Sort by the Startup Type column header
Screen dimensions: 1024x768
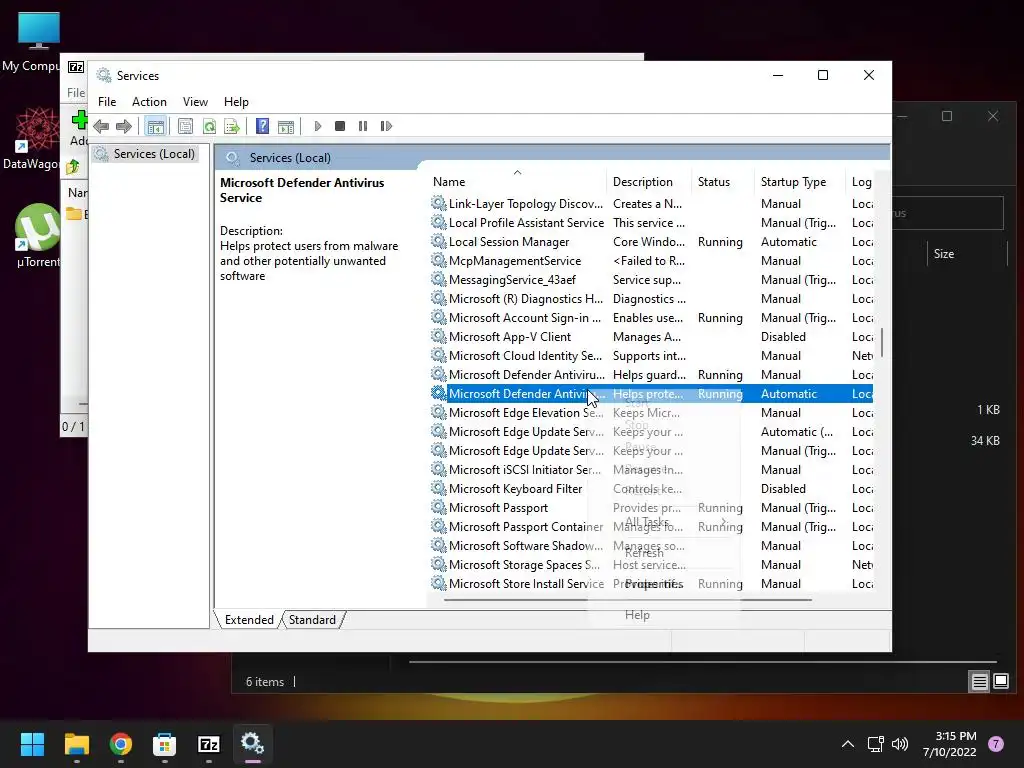click(x=801, y=182)
